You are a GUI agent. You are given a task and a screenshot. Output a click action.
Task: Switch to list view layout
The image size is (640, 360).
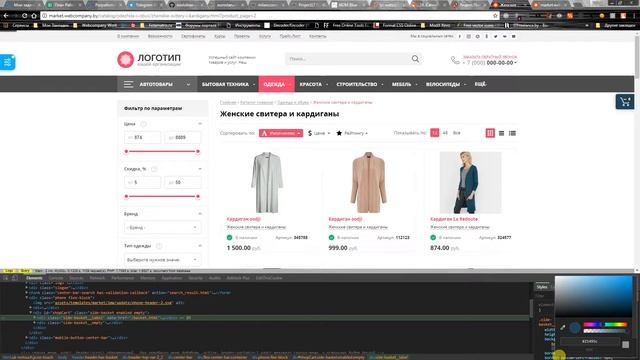501,133
